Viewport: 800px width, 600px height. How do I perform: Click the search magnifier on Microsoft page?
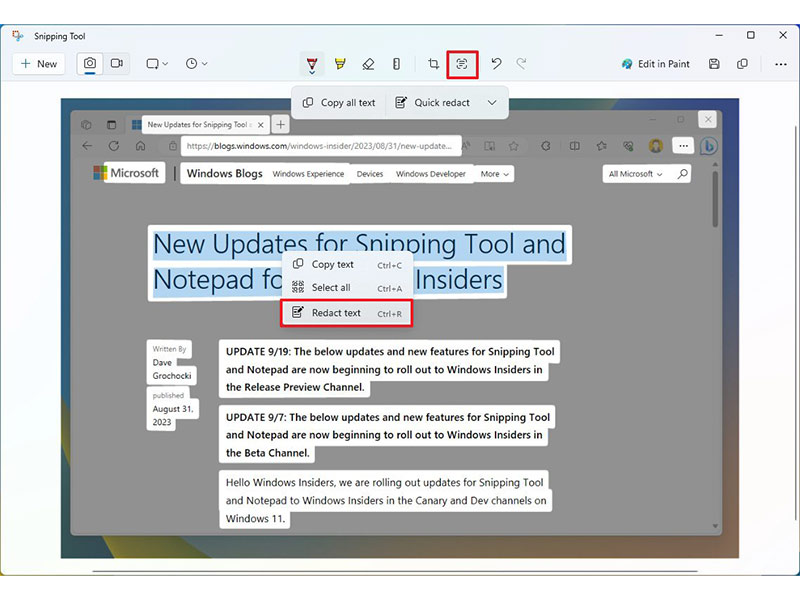[x=683, y=174]
